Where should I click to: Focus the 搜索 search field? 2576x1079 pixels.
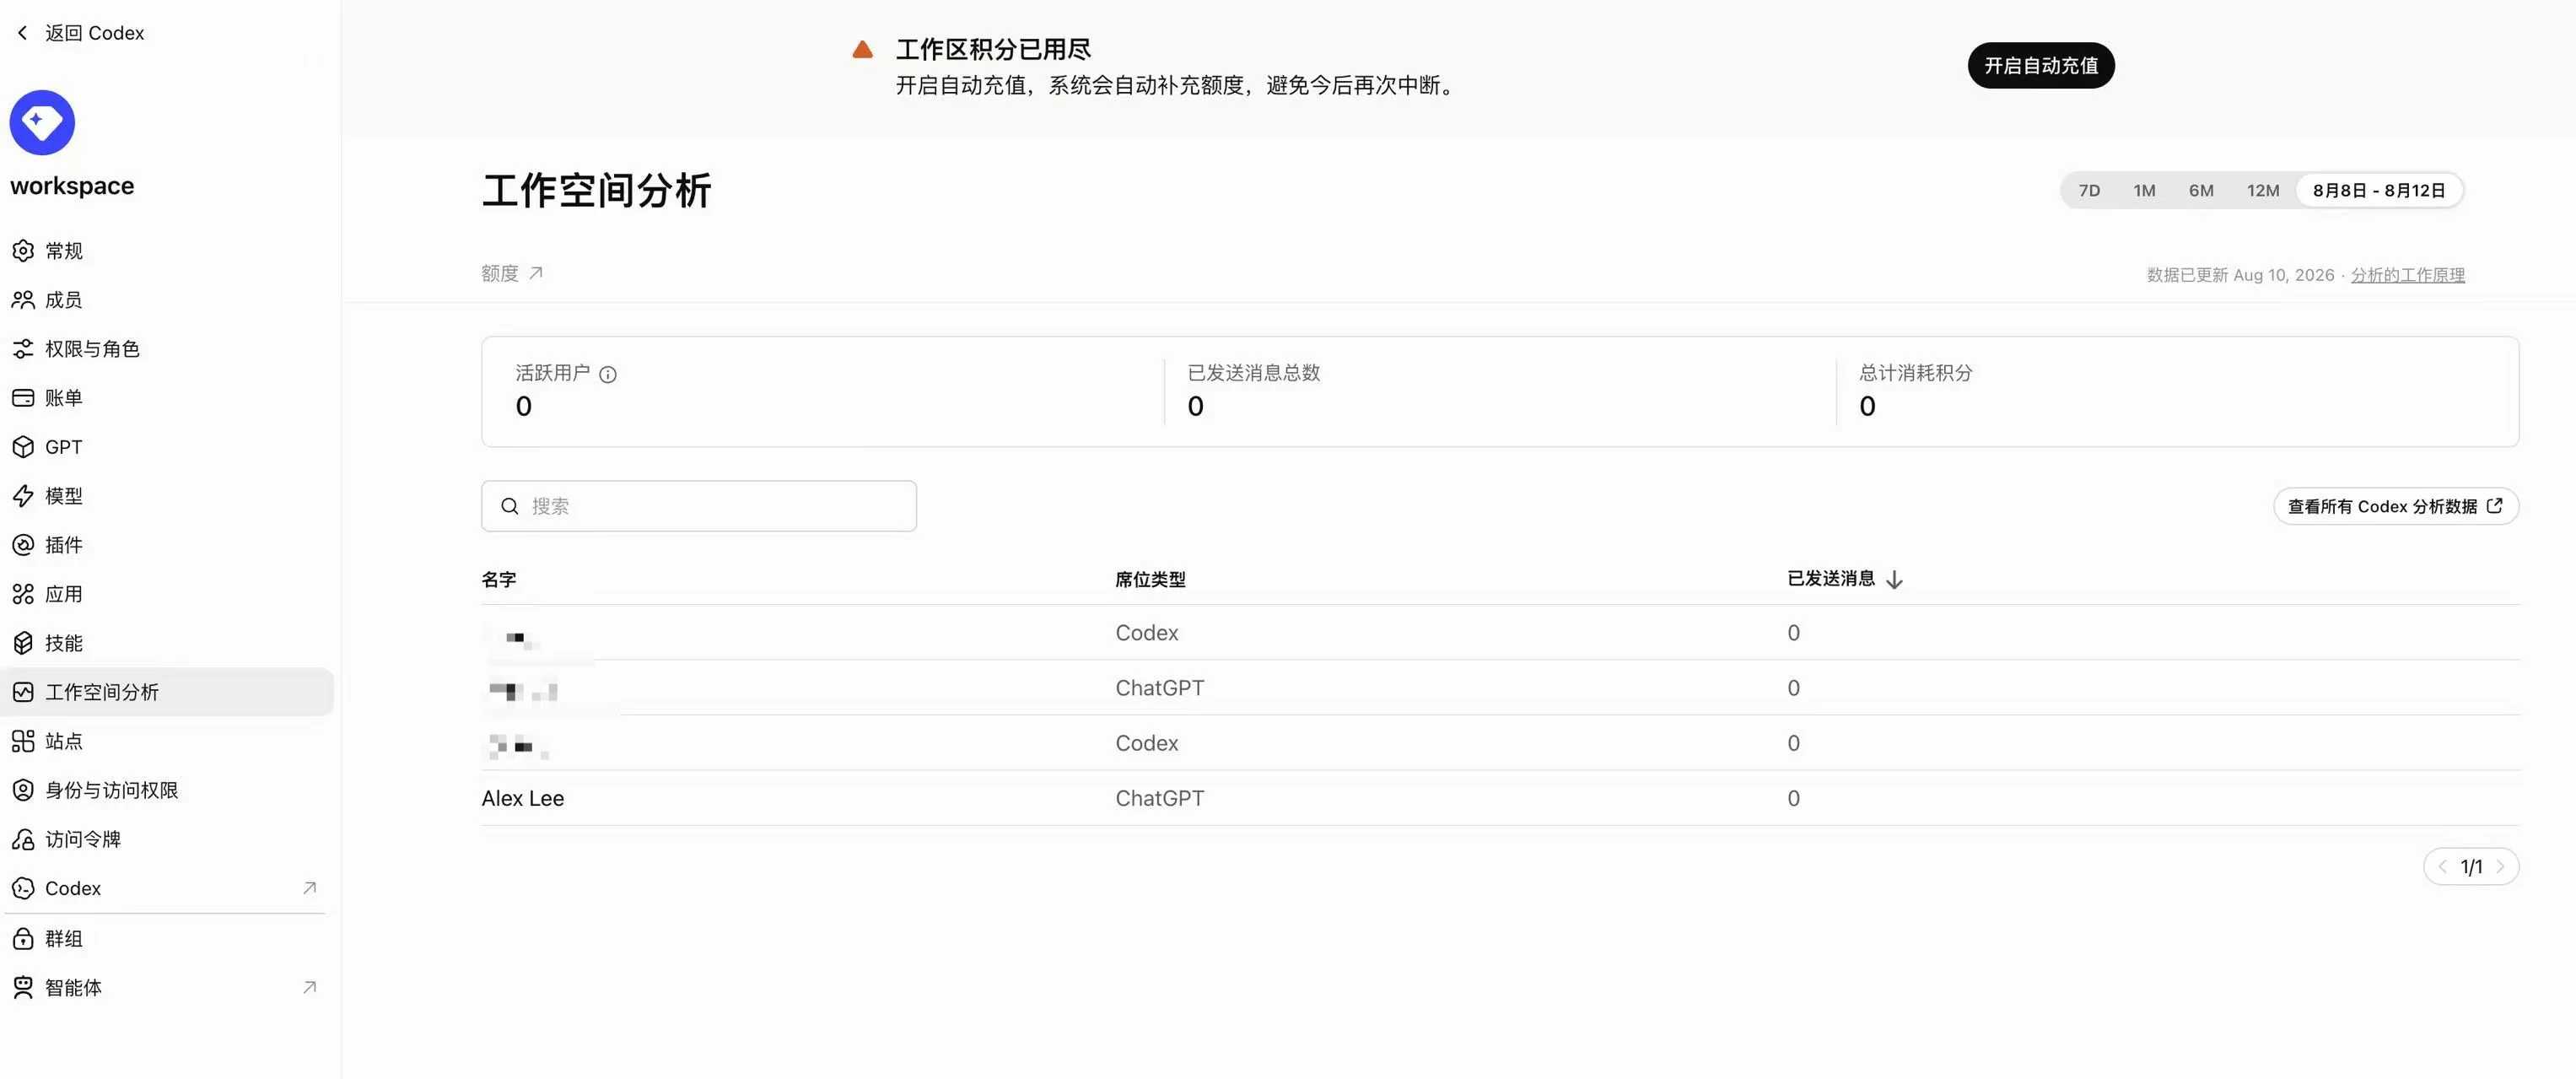699,506
